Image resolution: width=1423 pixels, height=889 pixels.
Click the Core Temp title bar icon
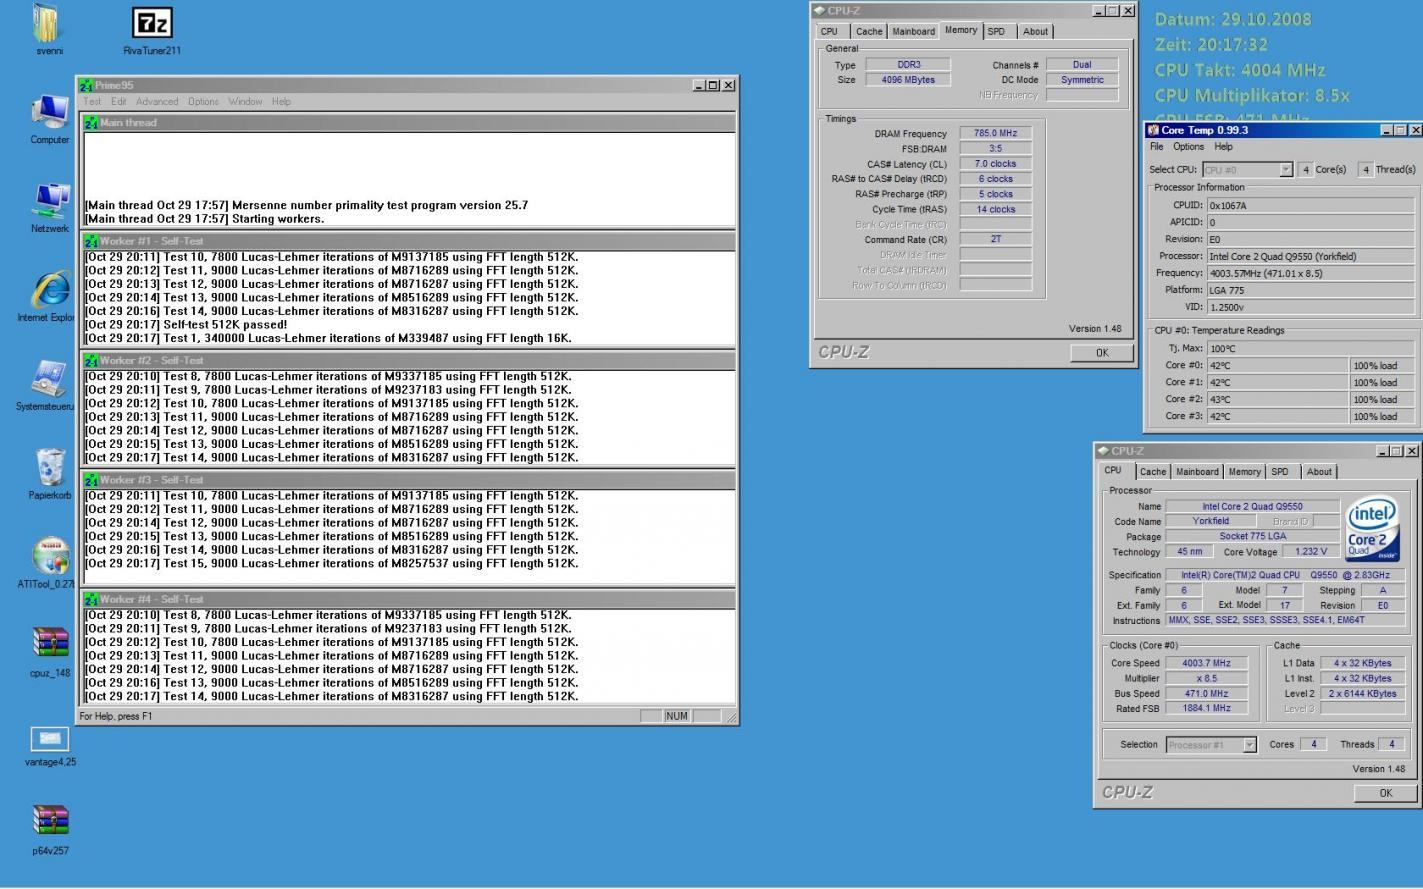point(1153,130)
